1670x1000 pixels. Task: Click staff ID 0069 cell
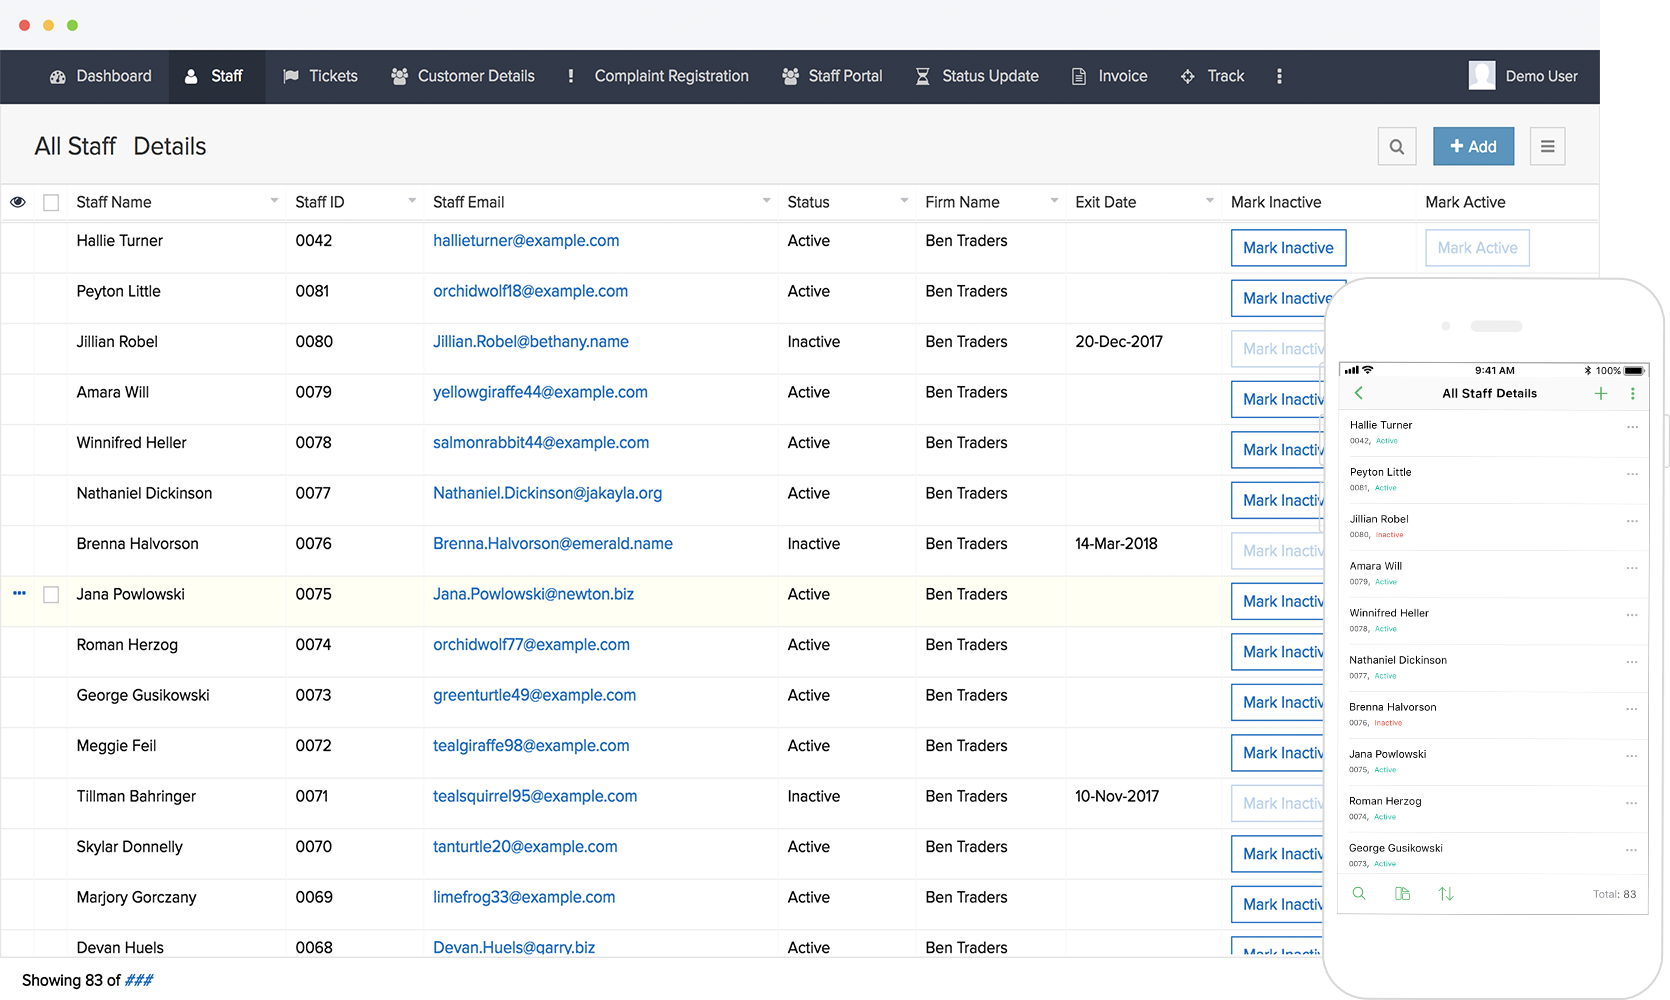click(x=314, y=897)
